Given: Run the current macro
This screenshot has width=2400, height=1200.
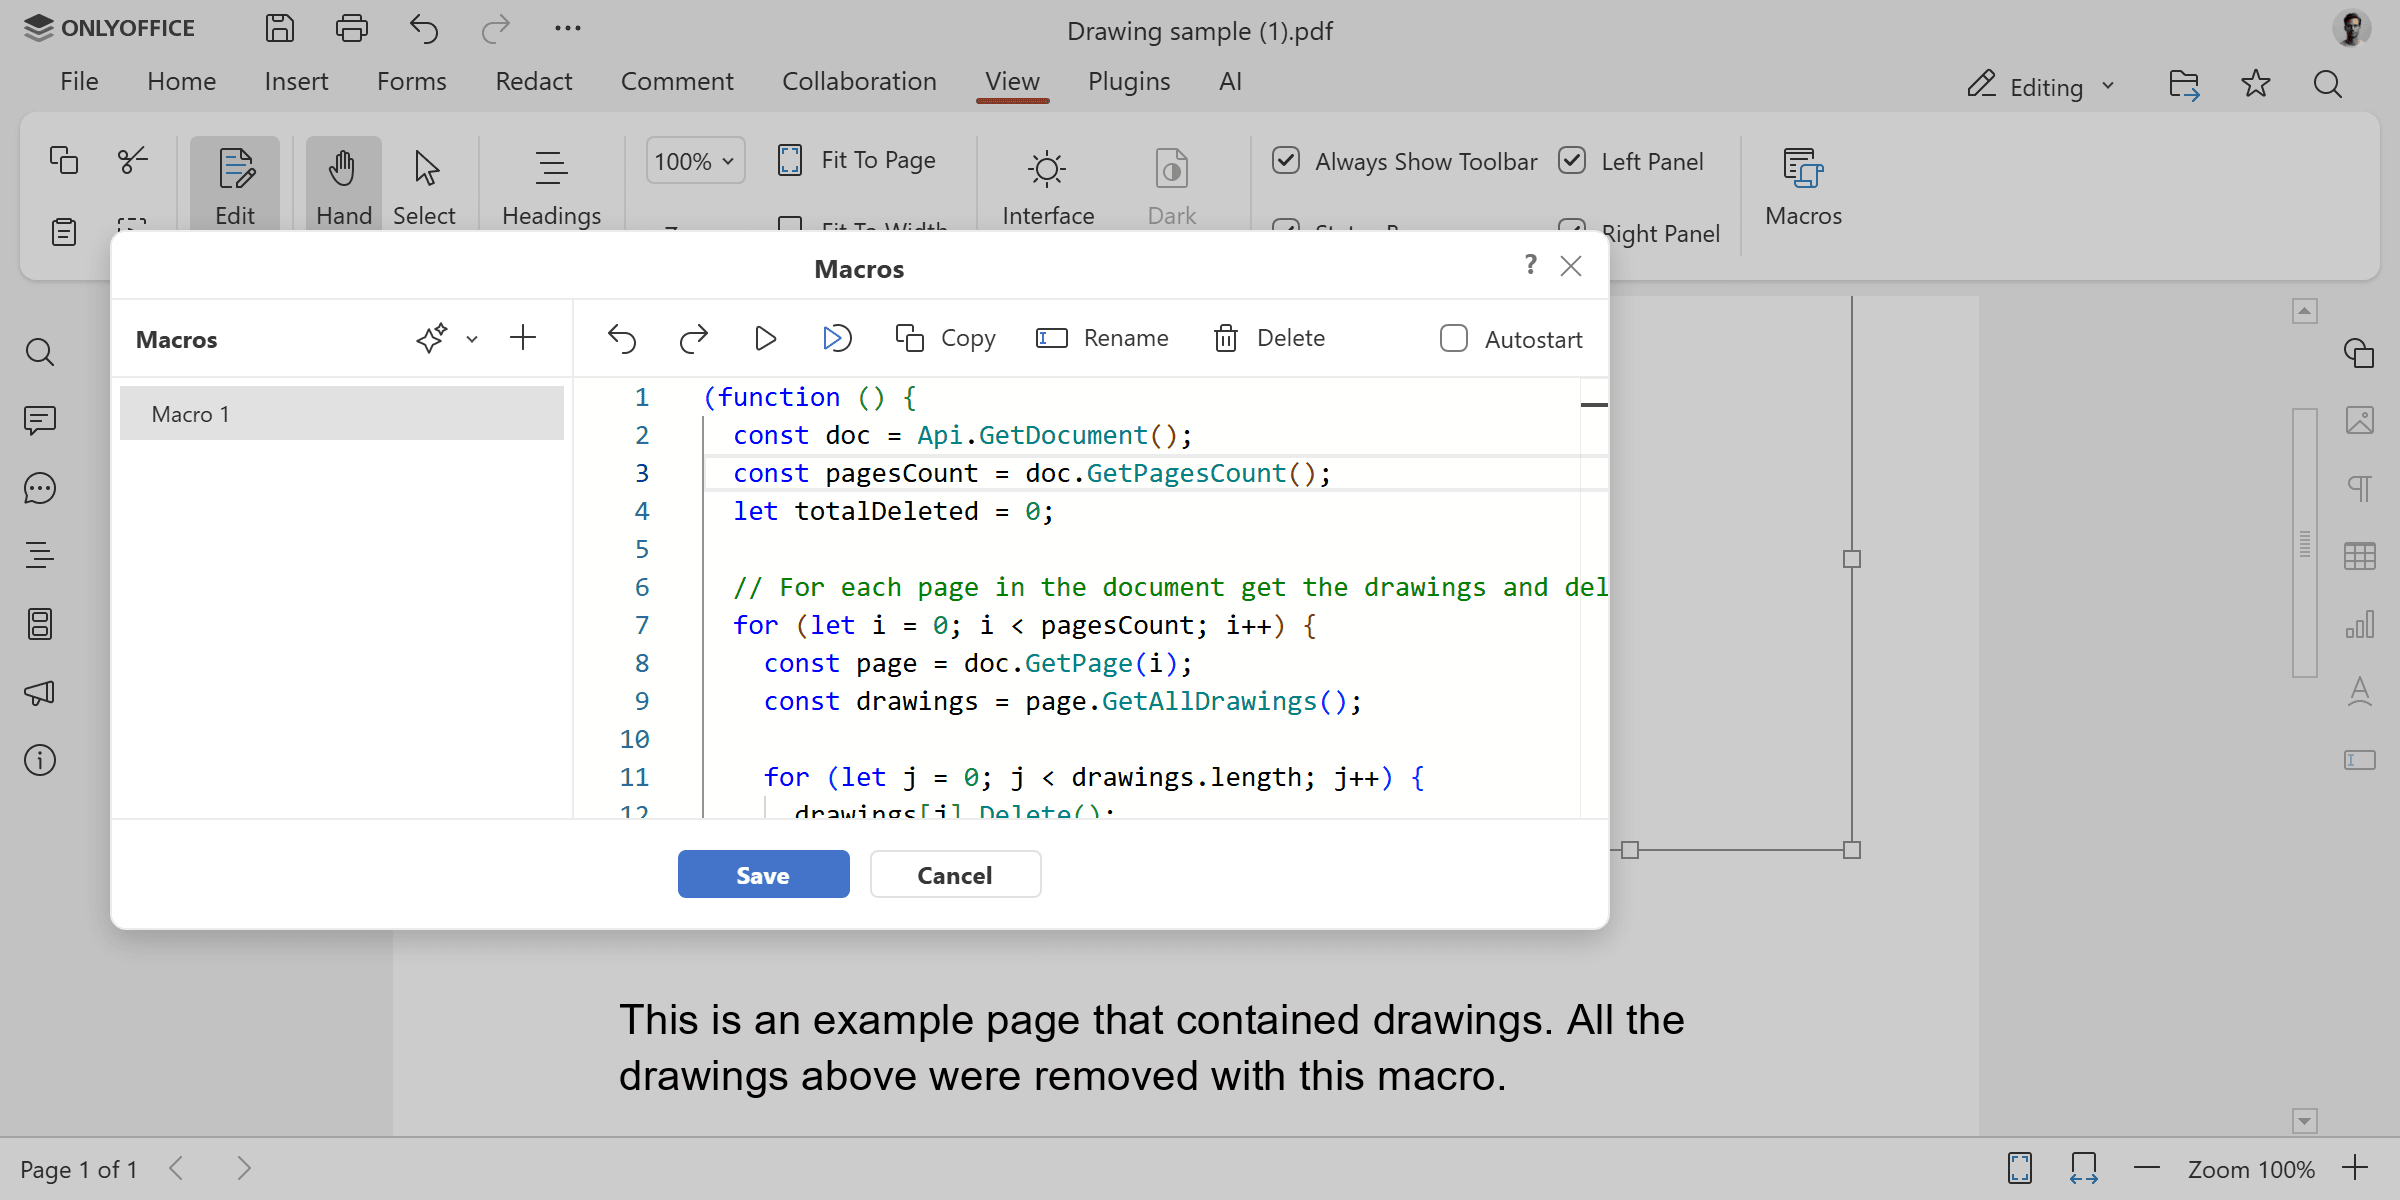Looking at the screenshot, I should point(765,338).
